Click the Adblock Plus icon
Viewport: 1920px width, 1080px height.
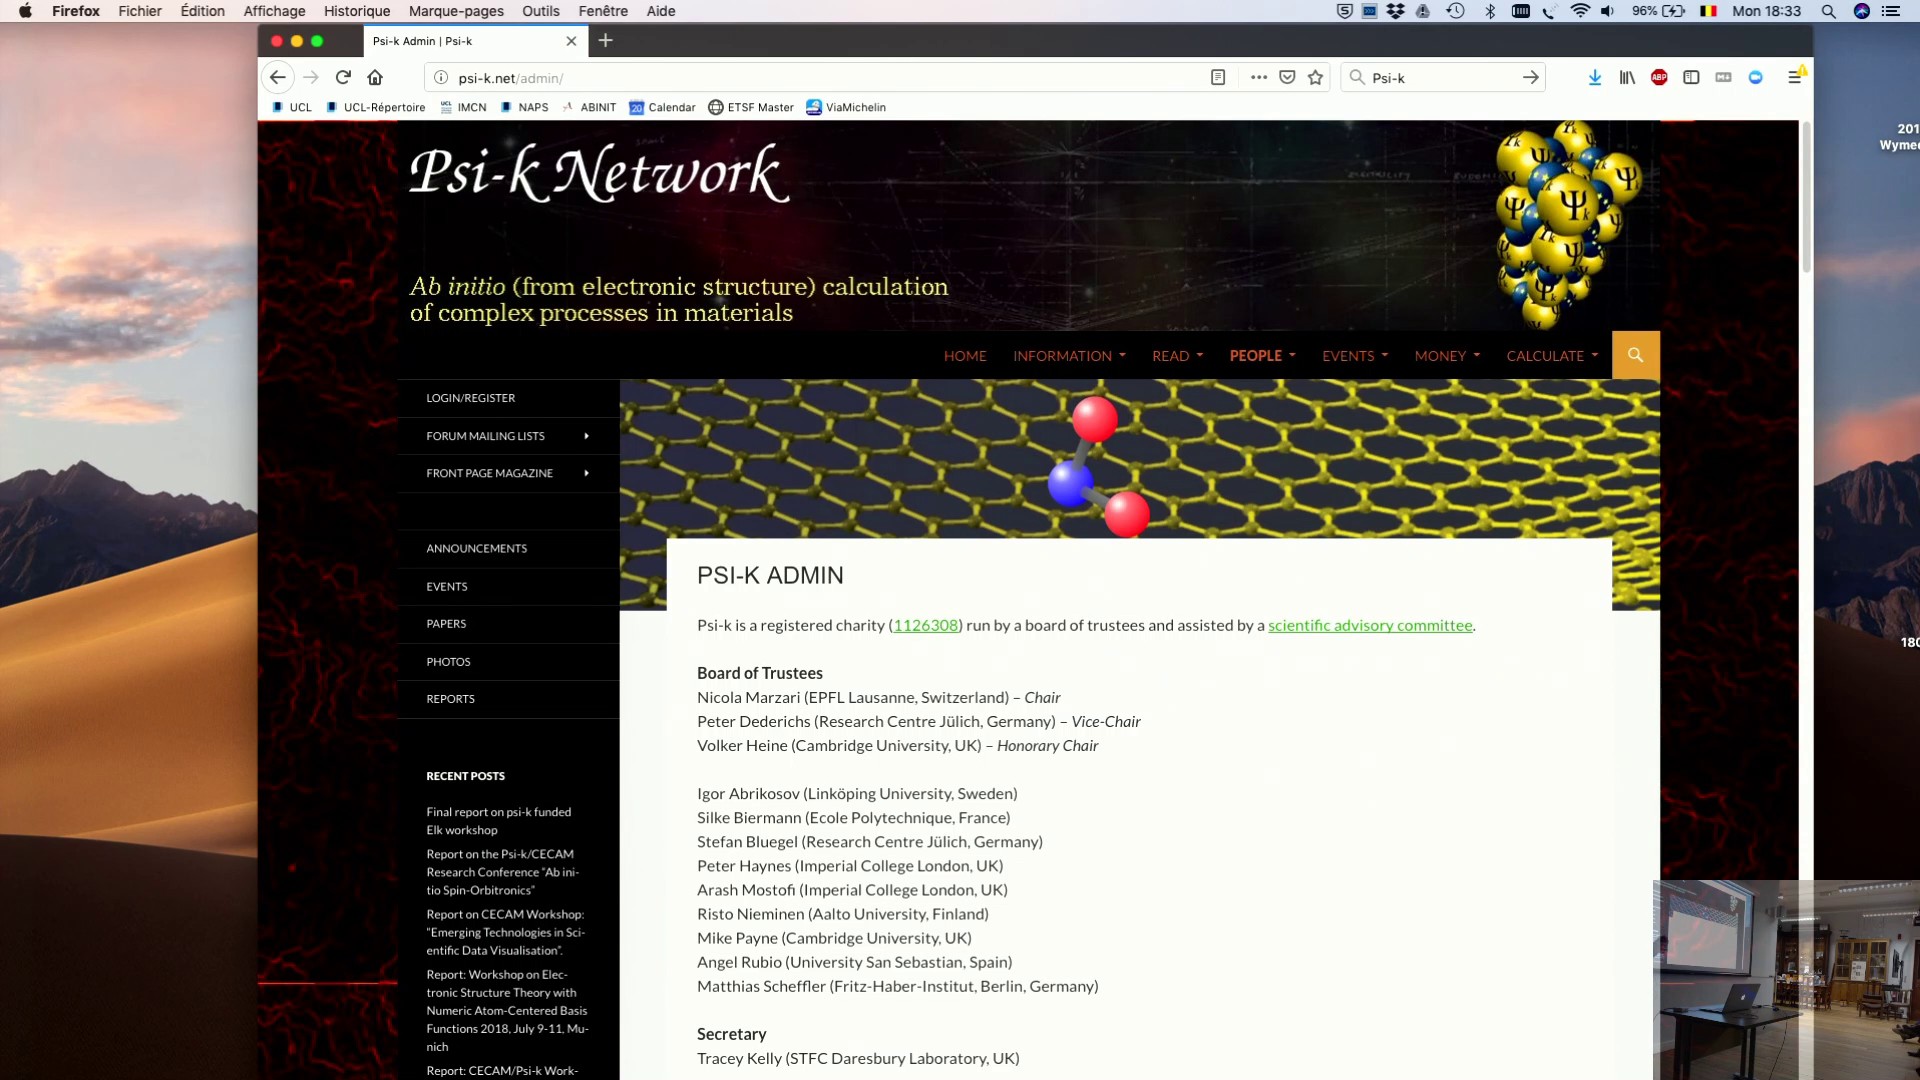point(1659,77)
